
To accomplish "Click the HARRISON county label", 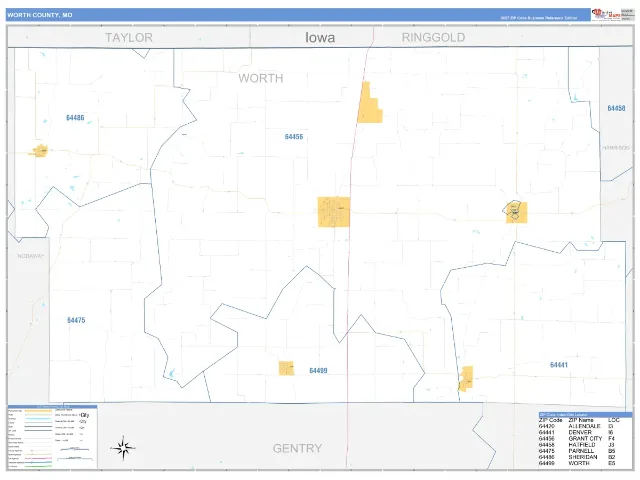I will [616, 147].
